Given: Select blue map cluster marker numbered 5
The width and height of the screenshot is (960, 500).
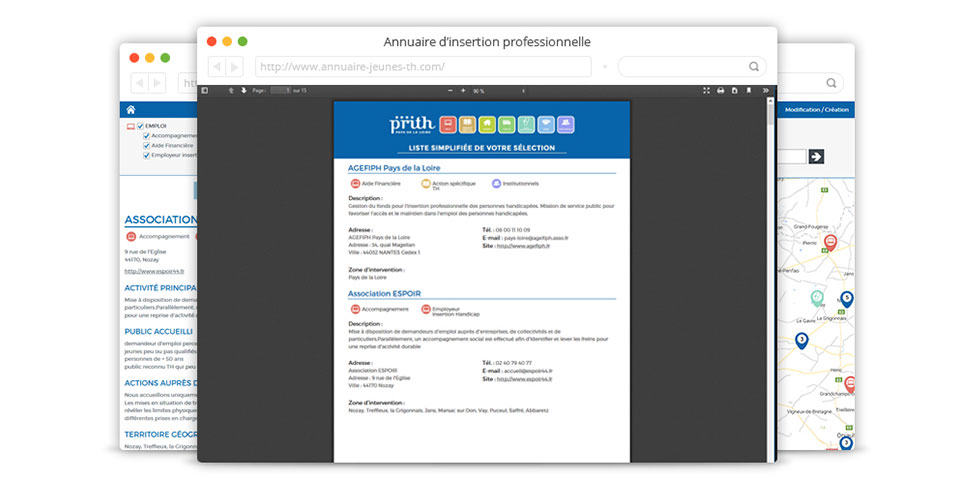Looking at the screenshot, I should pos(847,299).
